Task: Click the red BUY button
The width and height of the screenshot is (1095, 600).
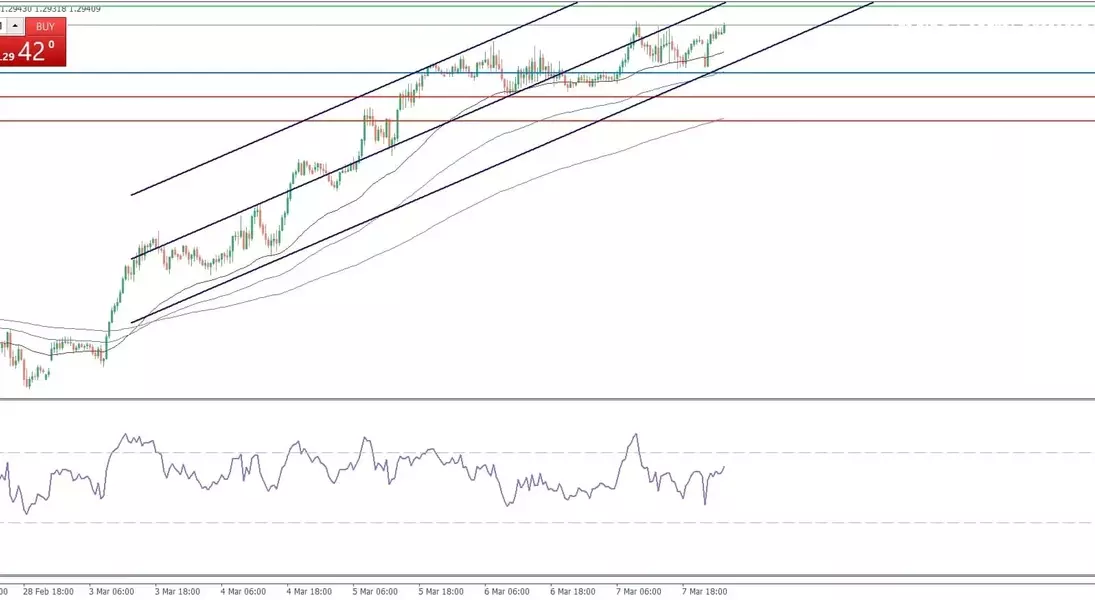Action: (45, 26)
